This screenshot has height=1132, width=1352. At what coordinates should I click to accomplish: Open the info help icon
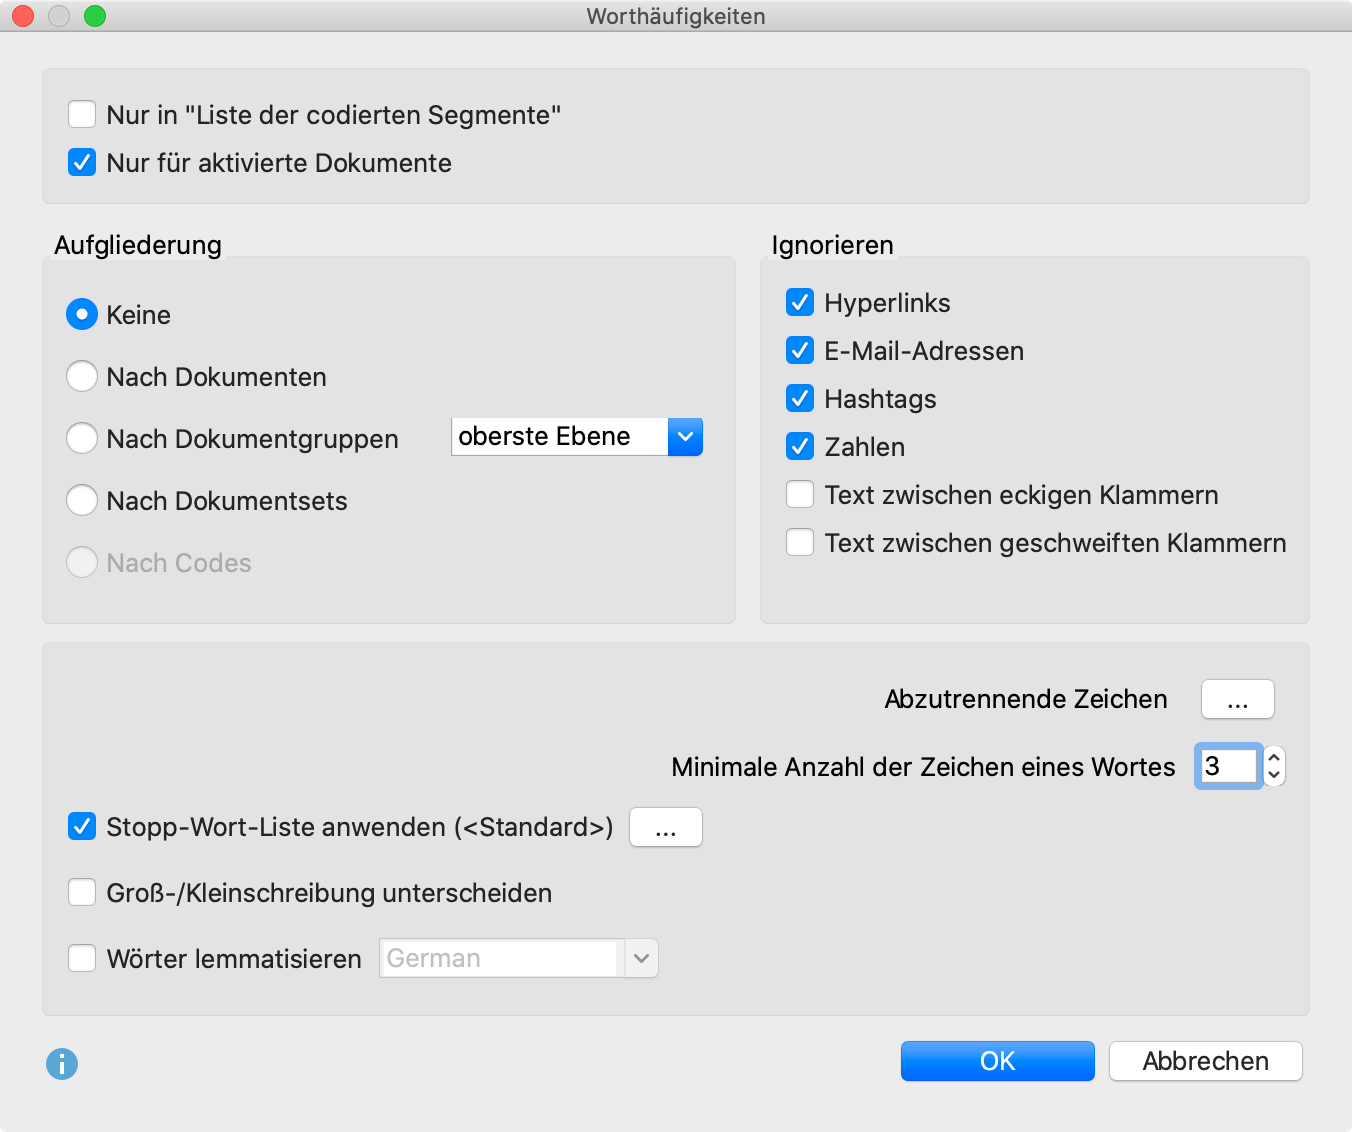tap(62, 1063)
